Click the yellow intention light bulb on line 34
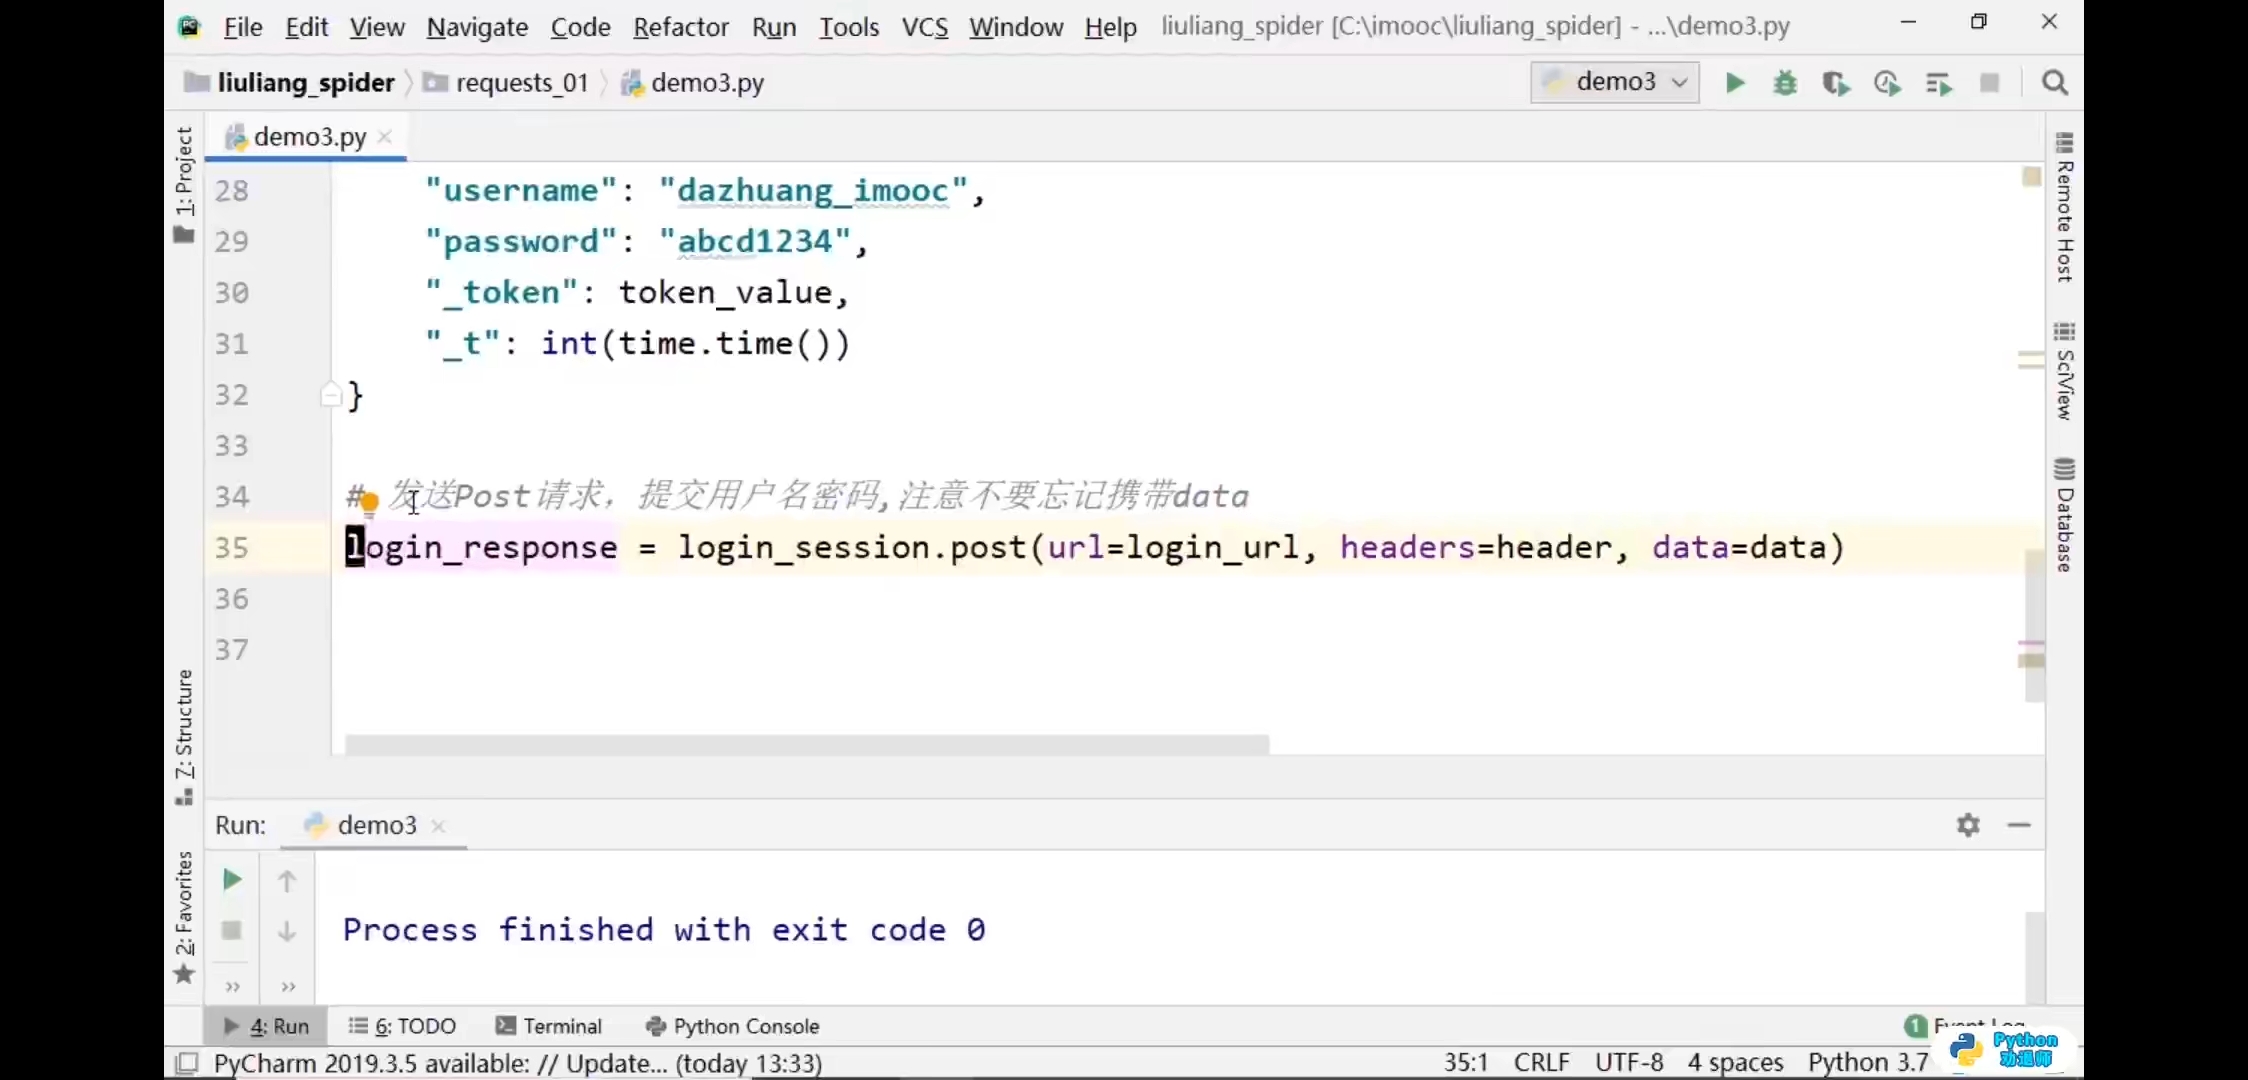Viewport: 2248px width, 1080px height. pyautogui.click(x=370, y=502)
